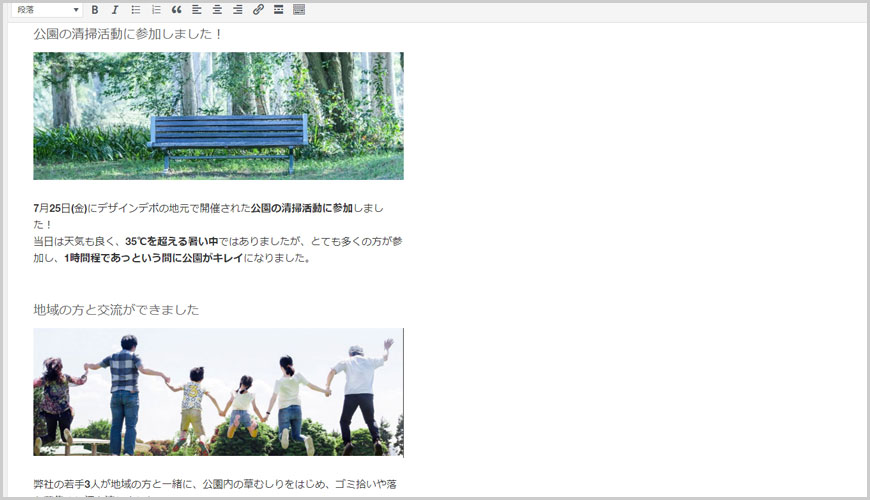Select the jumping family image

click(x=219, y=392)
